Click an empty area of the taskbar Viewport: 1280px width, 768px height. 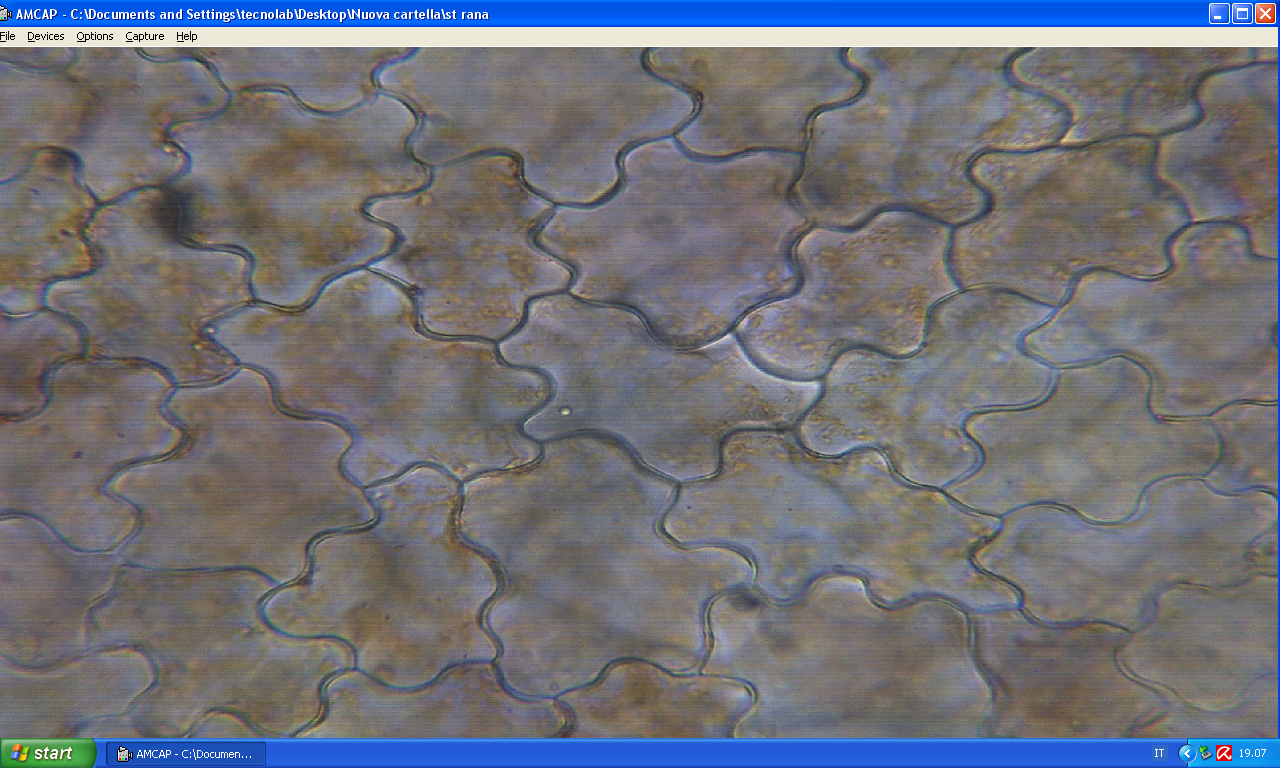click(700, 754)
